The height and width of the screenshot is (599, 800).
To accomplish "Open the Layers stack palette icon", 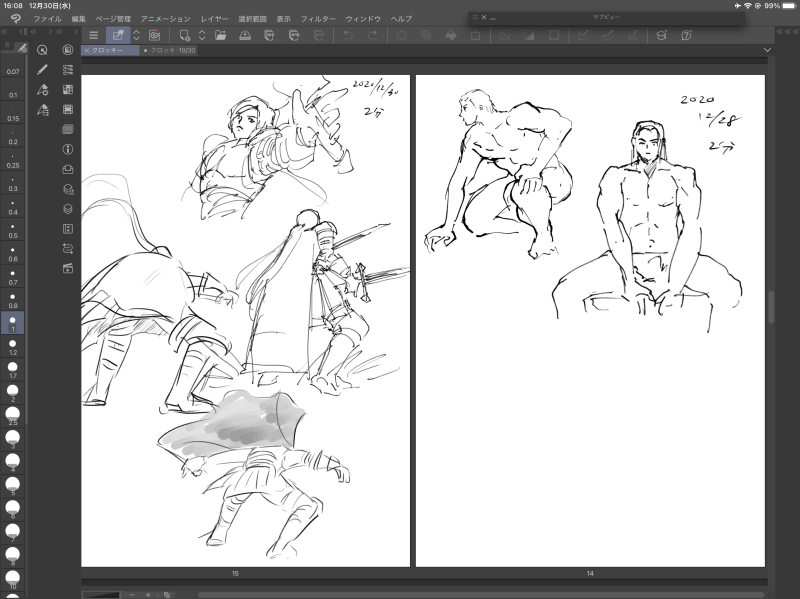I will pyautogui.click(x=68, y=209).
